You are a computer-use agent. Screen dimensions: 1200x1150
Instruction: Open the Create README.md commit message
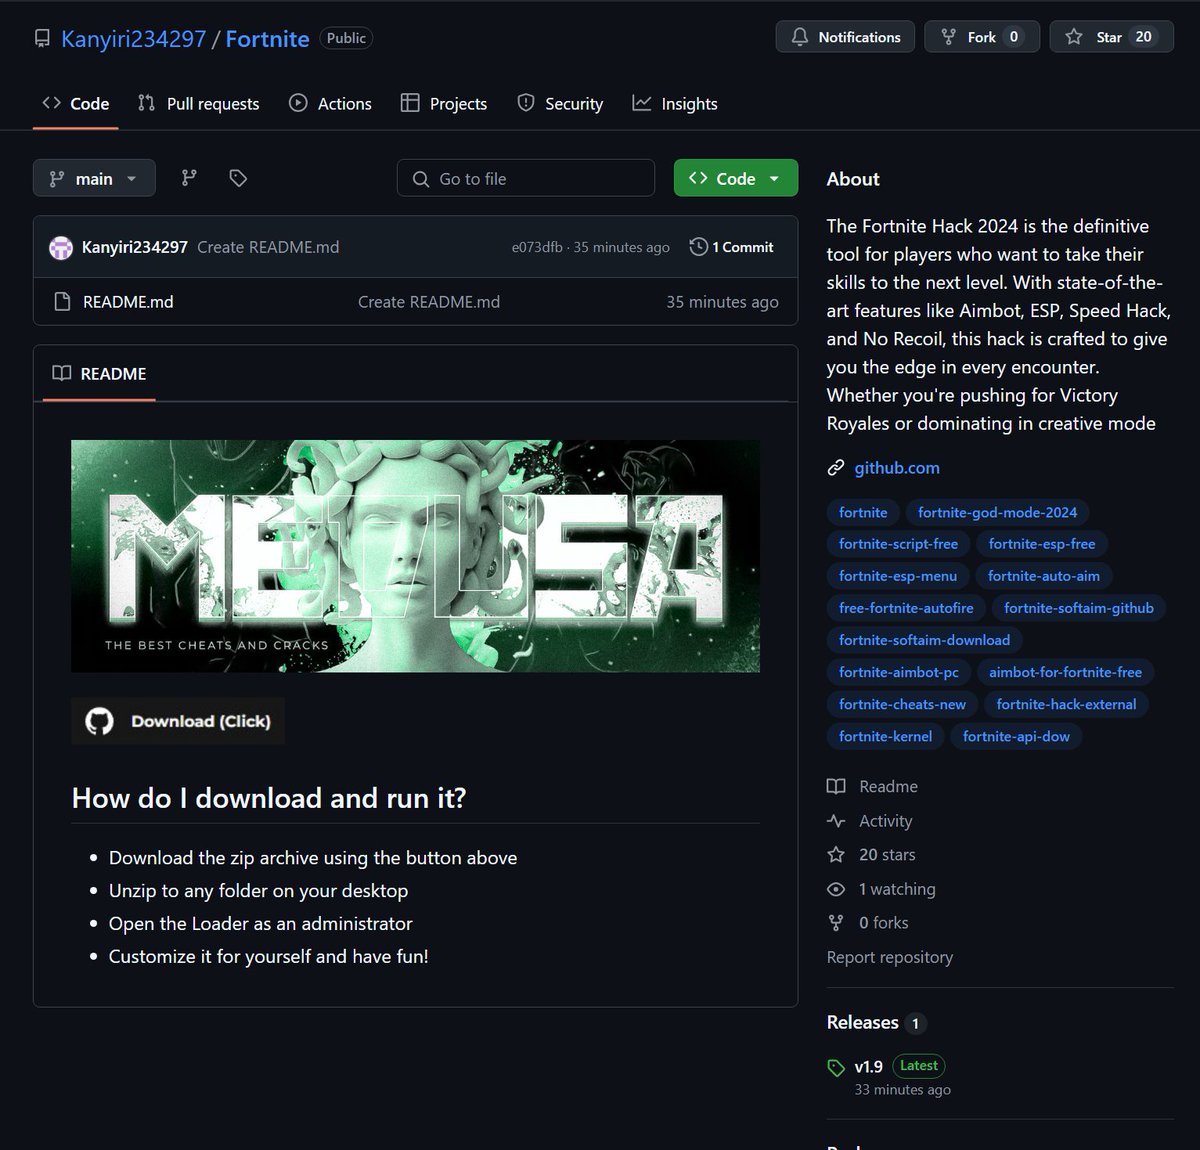point(268,247)
